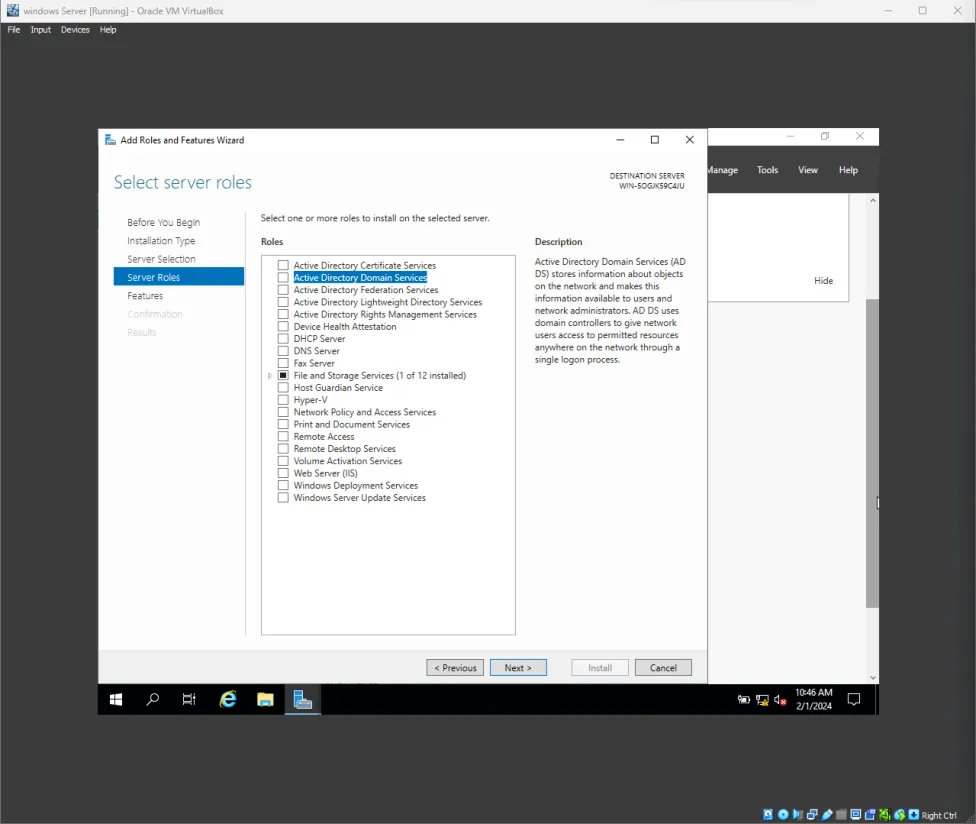Click the Next button

[x=518, y=668]
